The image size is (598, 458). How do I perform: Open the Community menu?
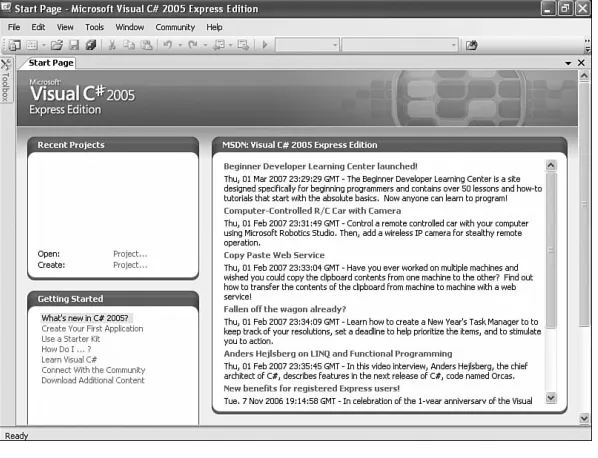(x=175, y=27)
